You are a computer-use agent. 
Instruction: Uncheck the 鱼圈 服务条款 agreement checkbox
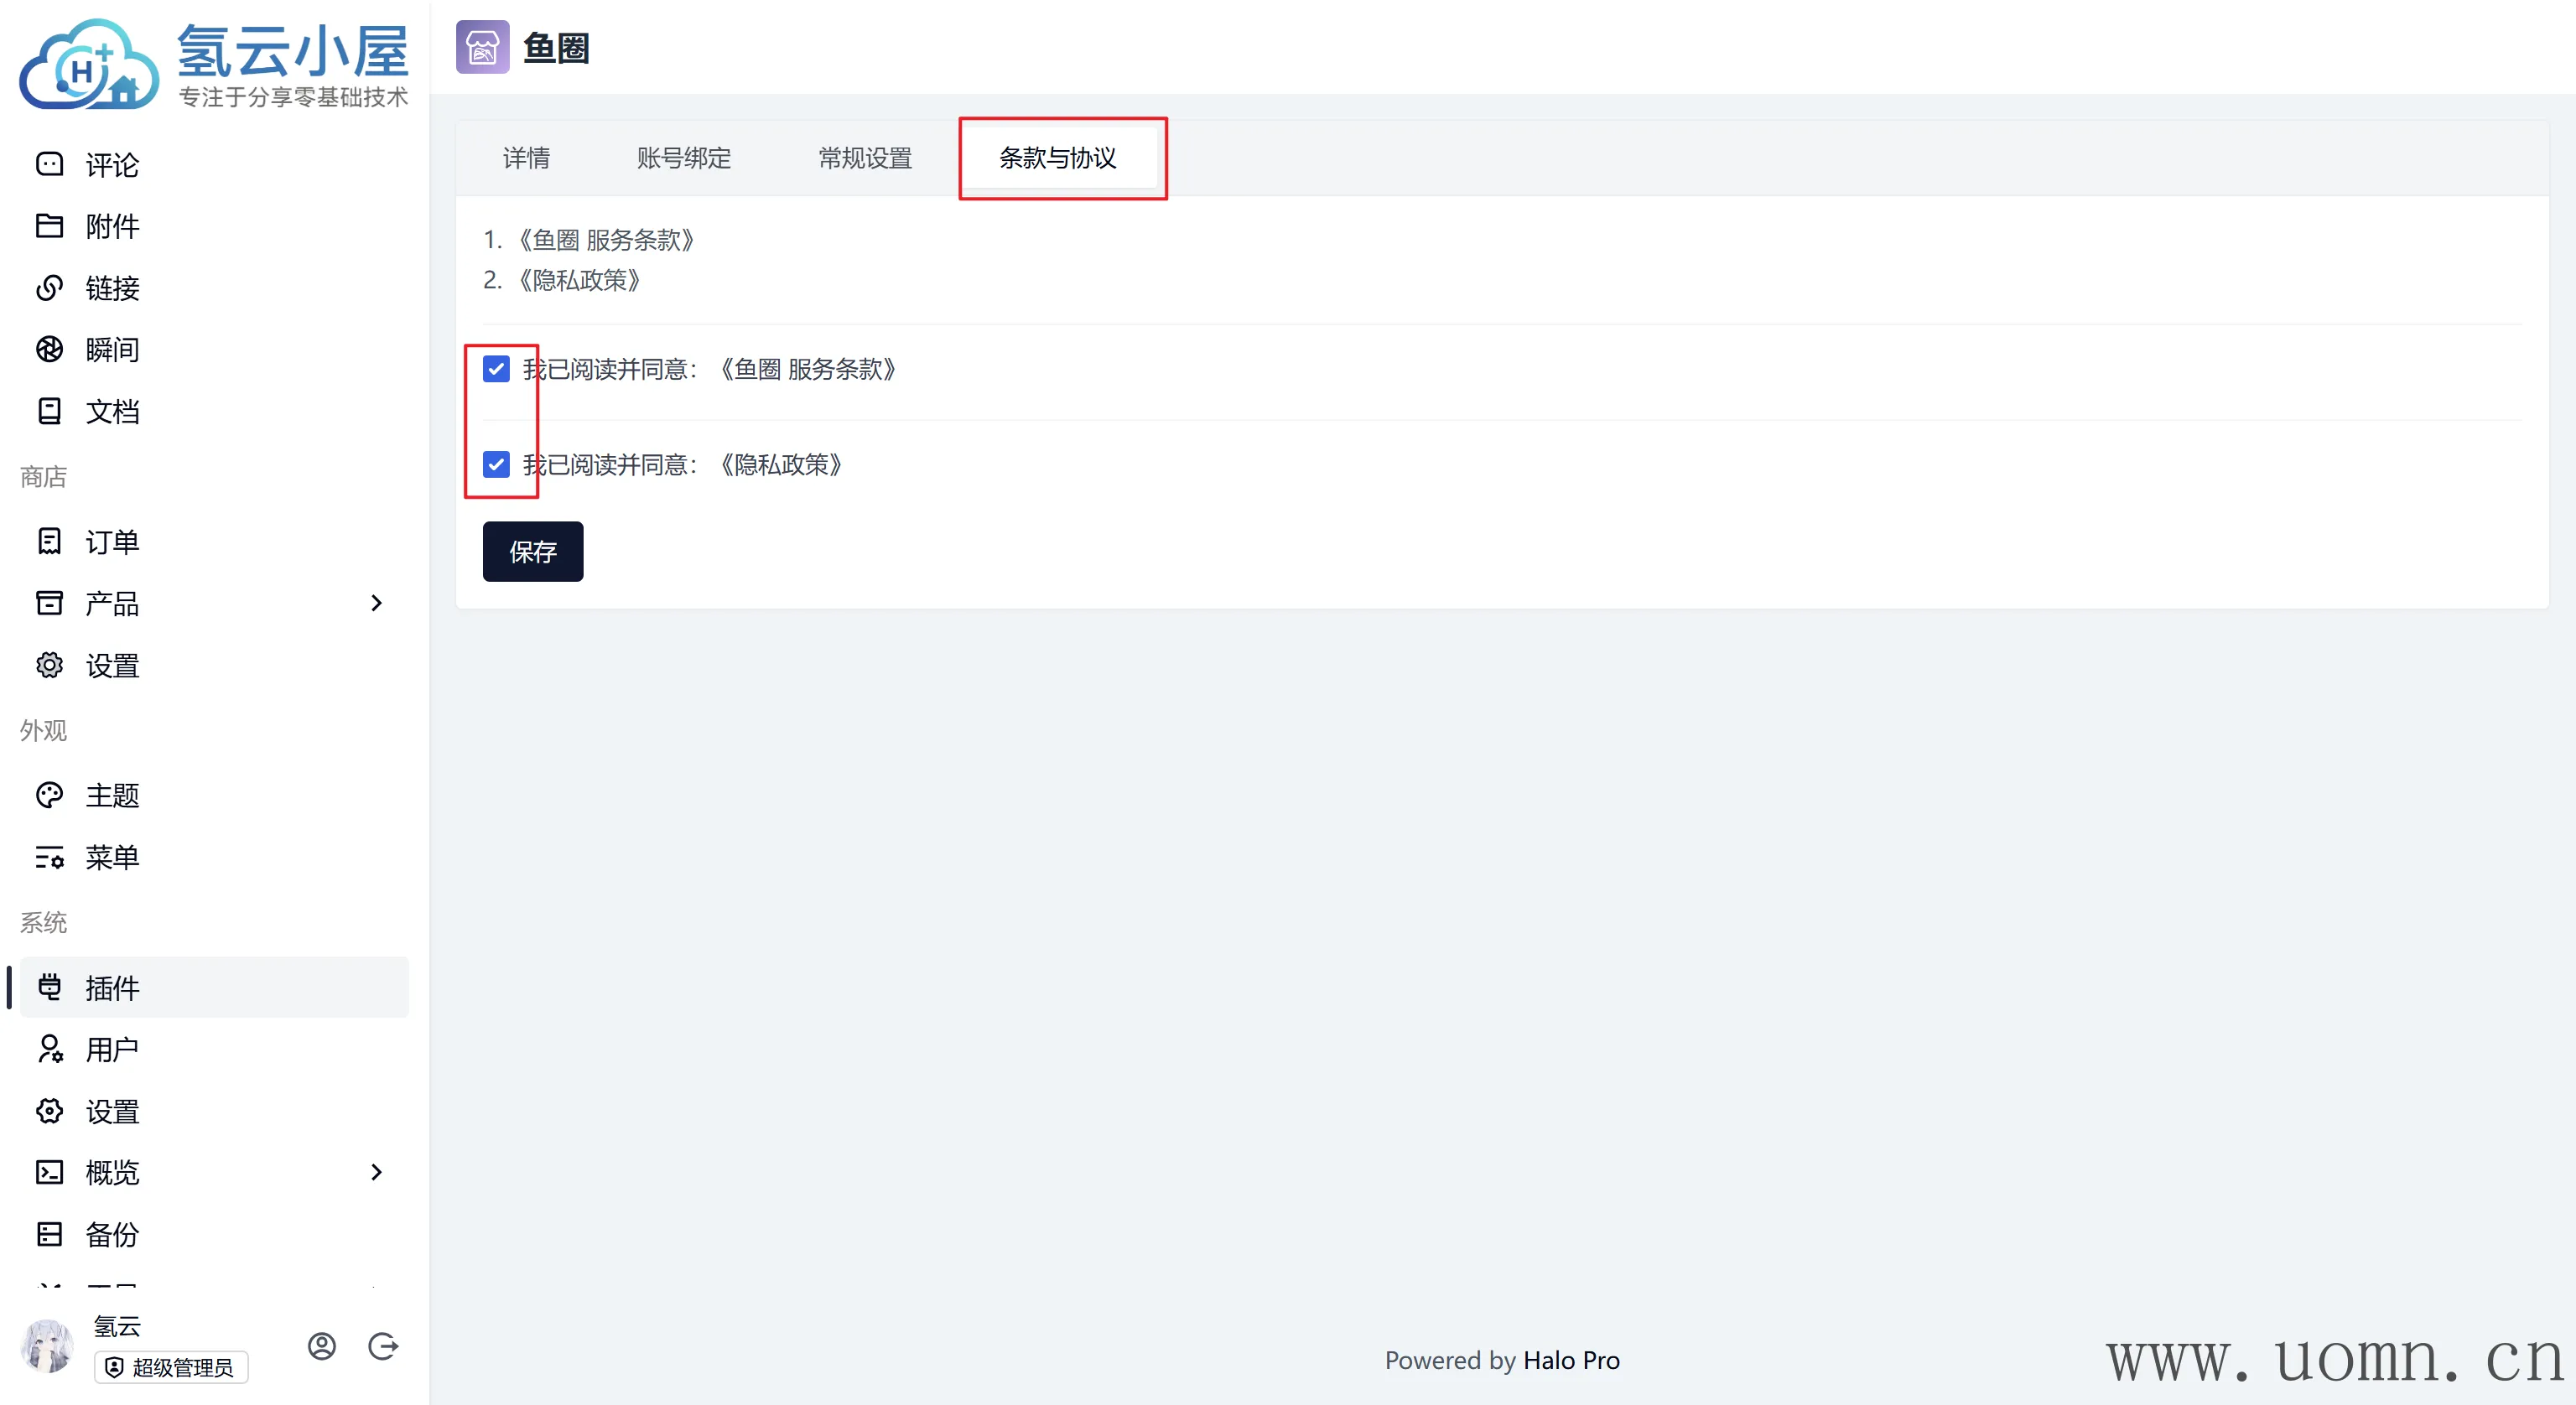pos(496,369)
